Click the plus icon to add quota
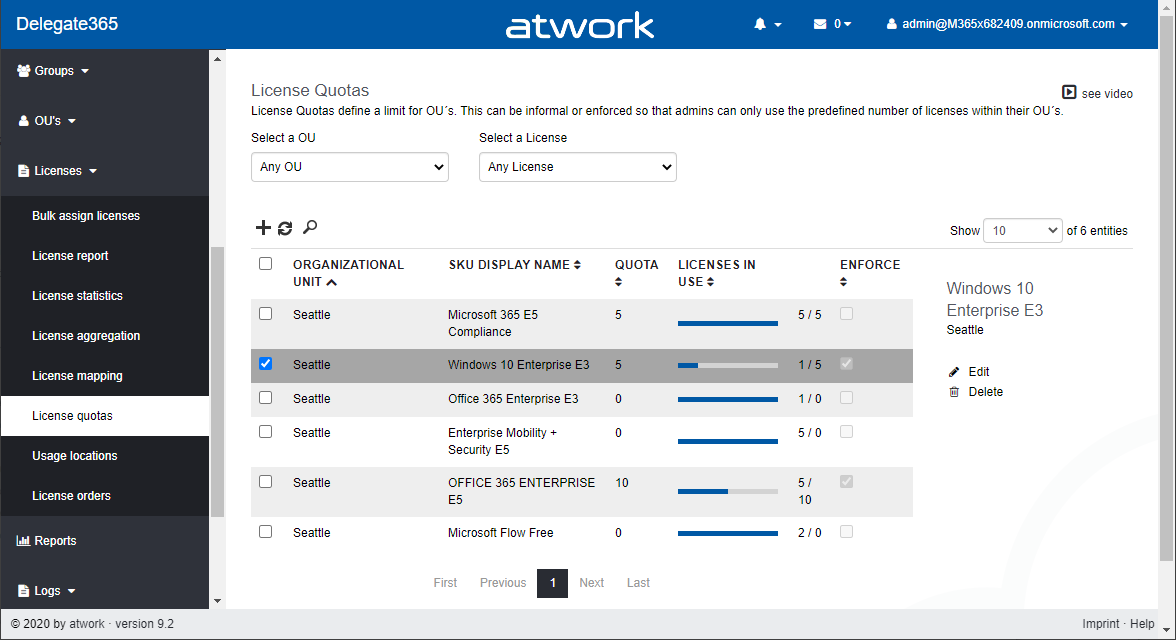 263,228
